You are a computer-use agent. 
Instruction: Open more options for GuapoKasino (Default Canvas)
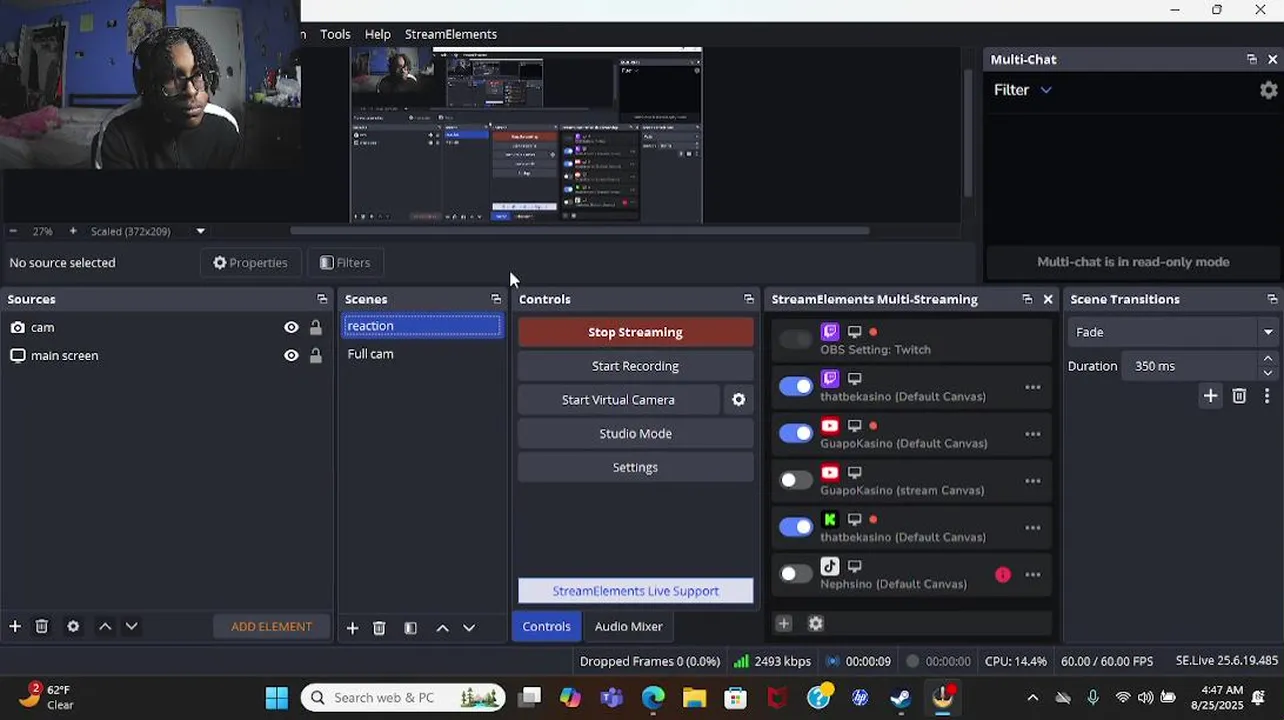click(1033, 434)
